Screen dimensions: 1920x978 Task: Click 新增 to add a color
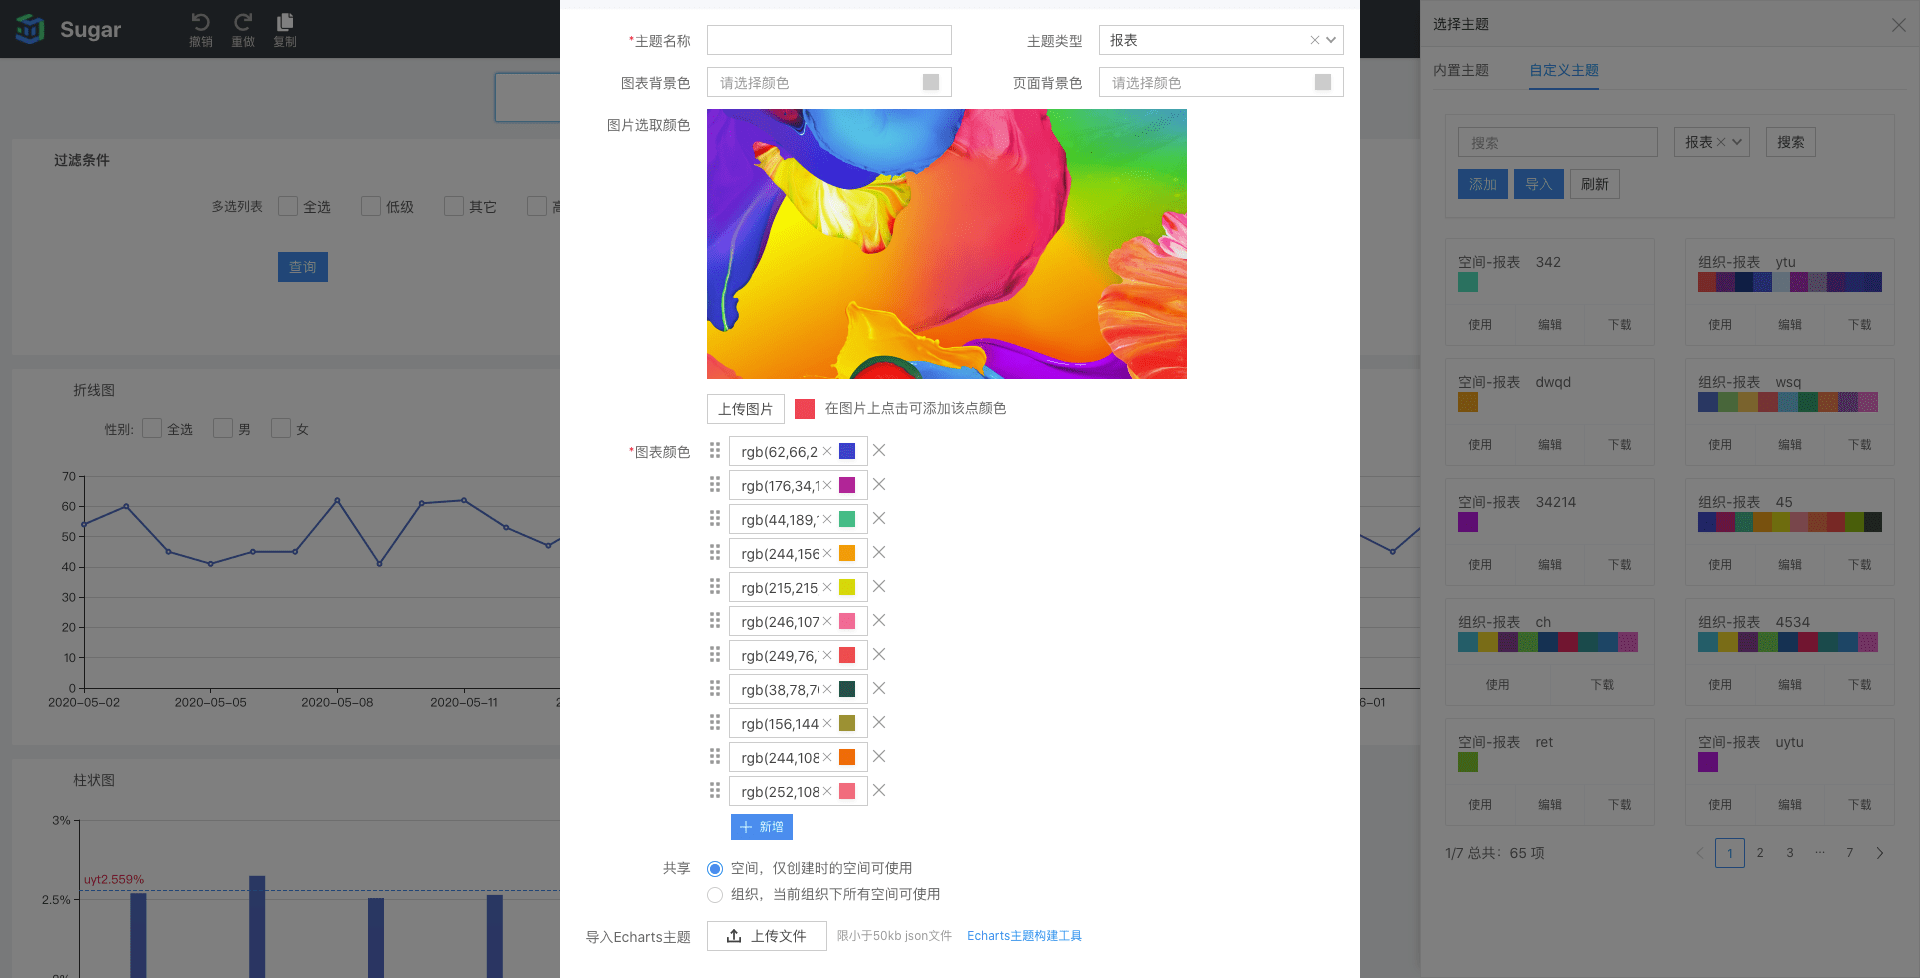[762, 827]
